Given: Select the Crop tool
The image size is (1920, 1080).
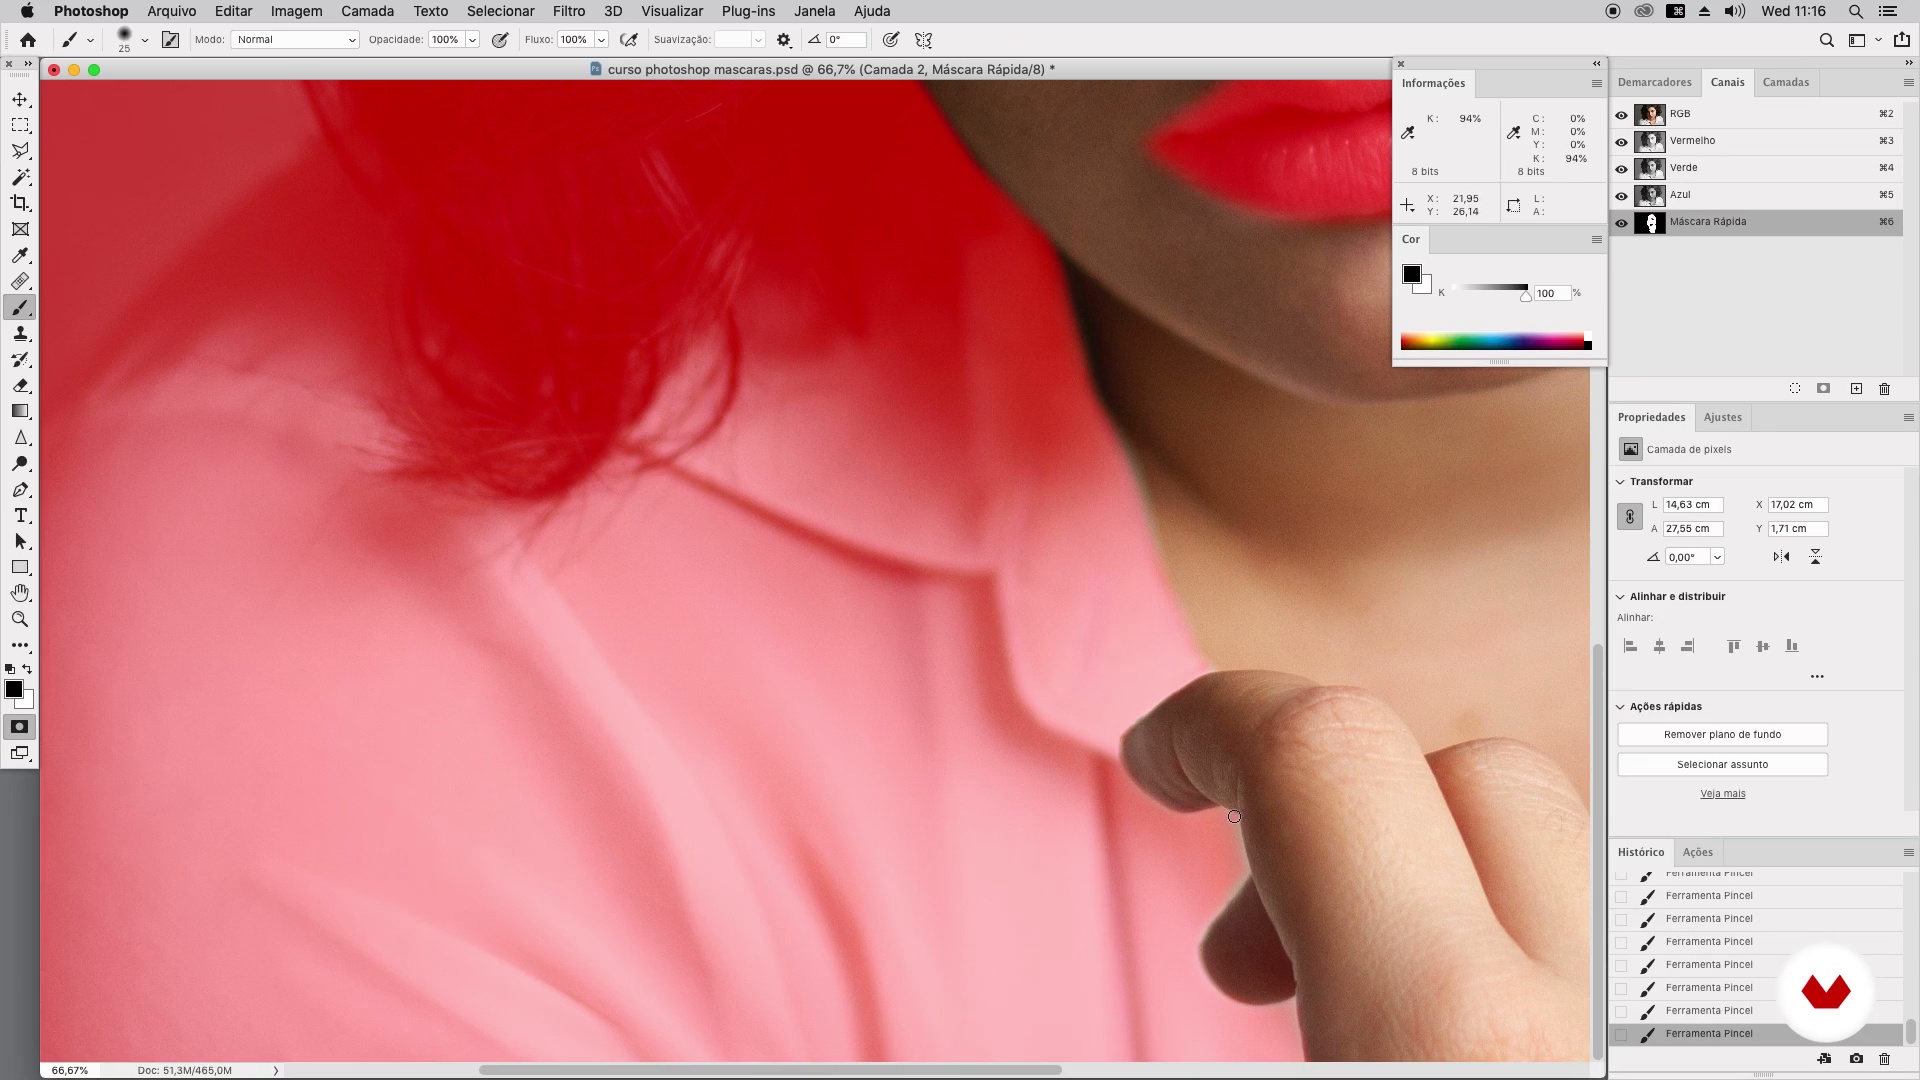Looking at the screenshot, I should [20, 203].
